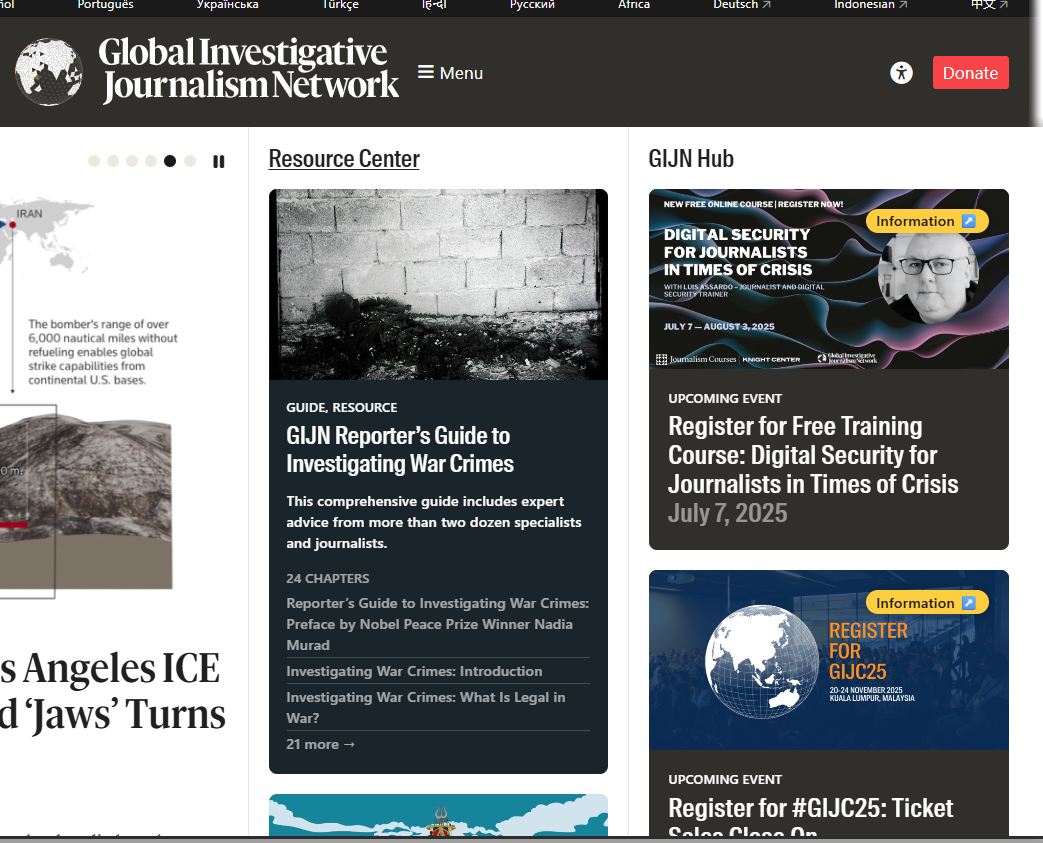This screenshot has width=1043, height=843.
Task: Select the first carousel slide dot
Action: coord(94,161)
